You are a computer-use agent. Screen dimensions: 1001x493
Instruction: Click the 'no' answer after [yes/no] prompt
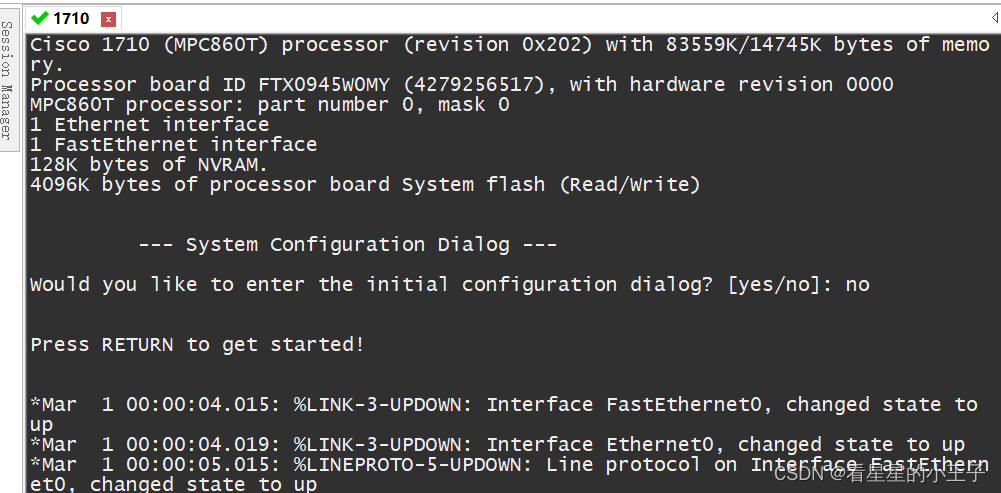click(857, 285)
